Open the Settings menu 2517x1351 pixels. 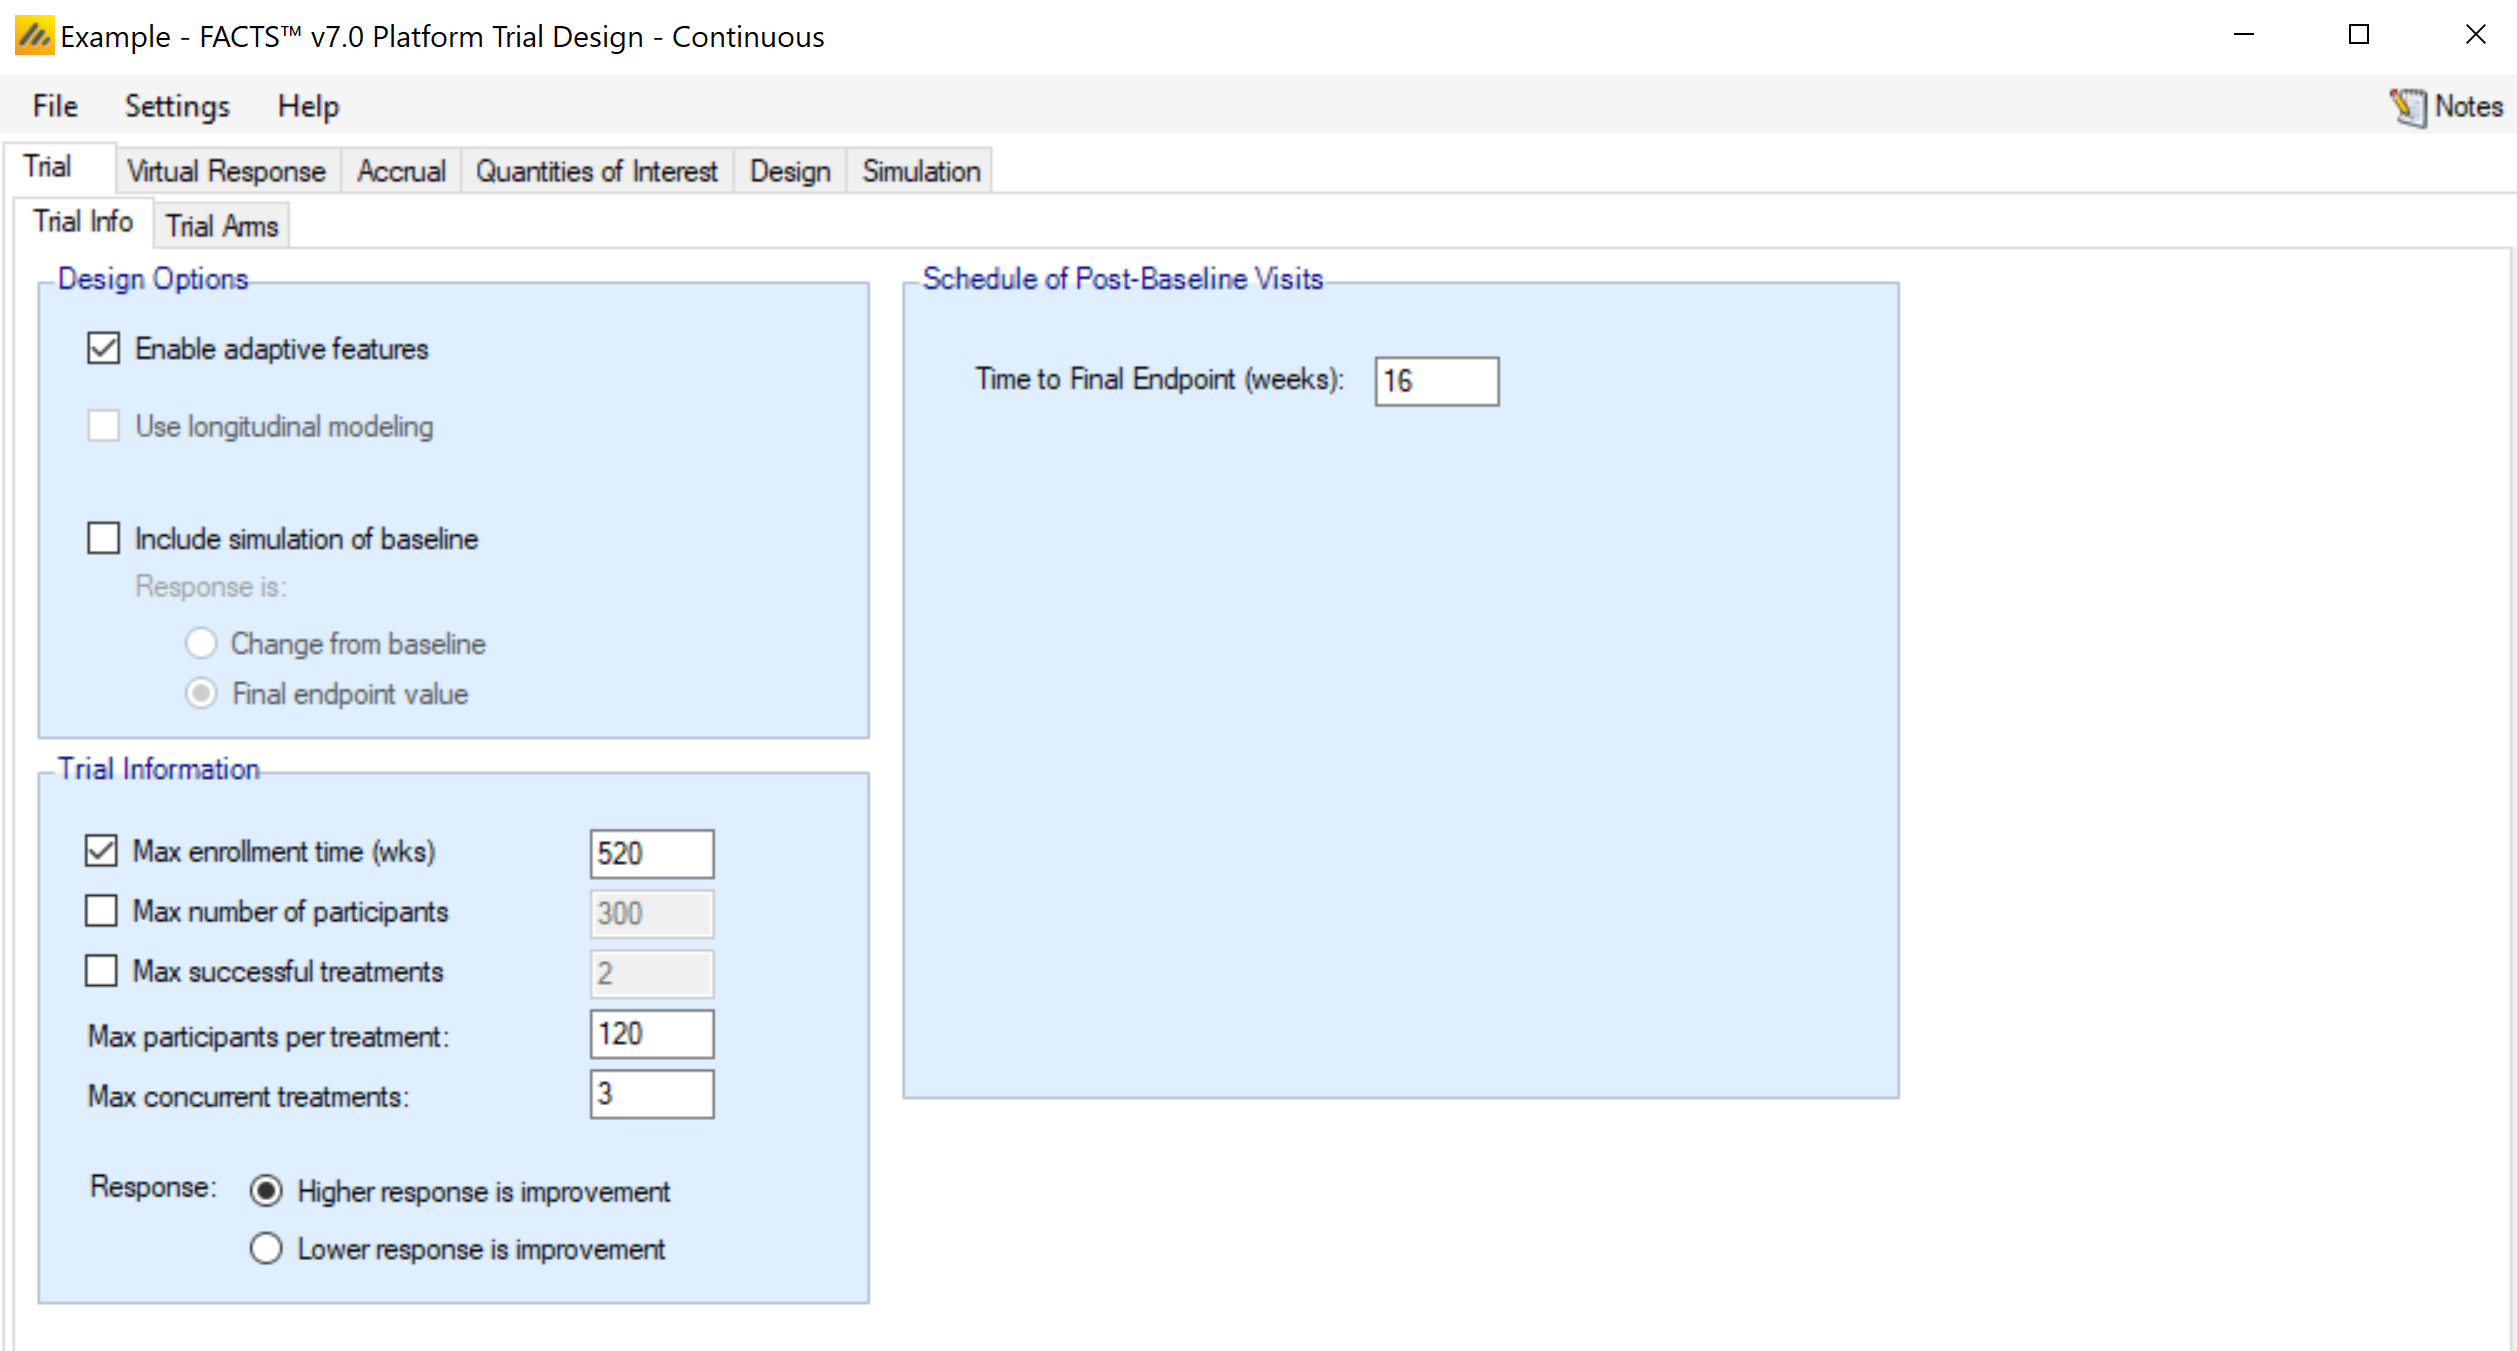(x=177, y=106)
